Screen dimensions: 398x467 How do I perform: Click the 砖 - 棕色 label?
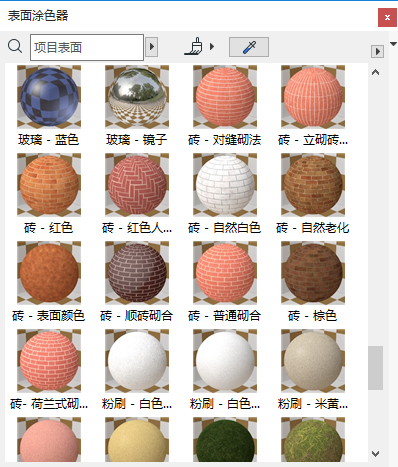tap(313, 316)
